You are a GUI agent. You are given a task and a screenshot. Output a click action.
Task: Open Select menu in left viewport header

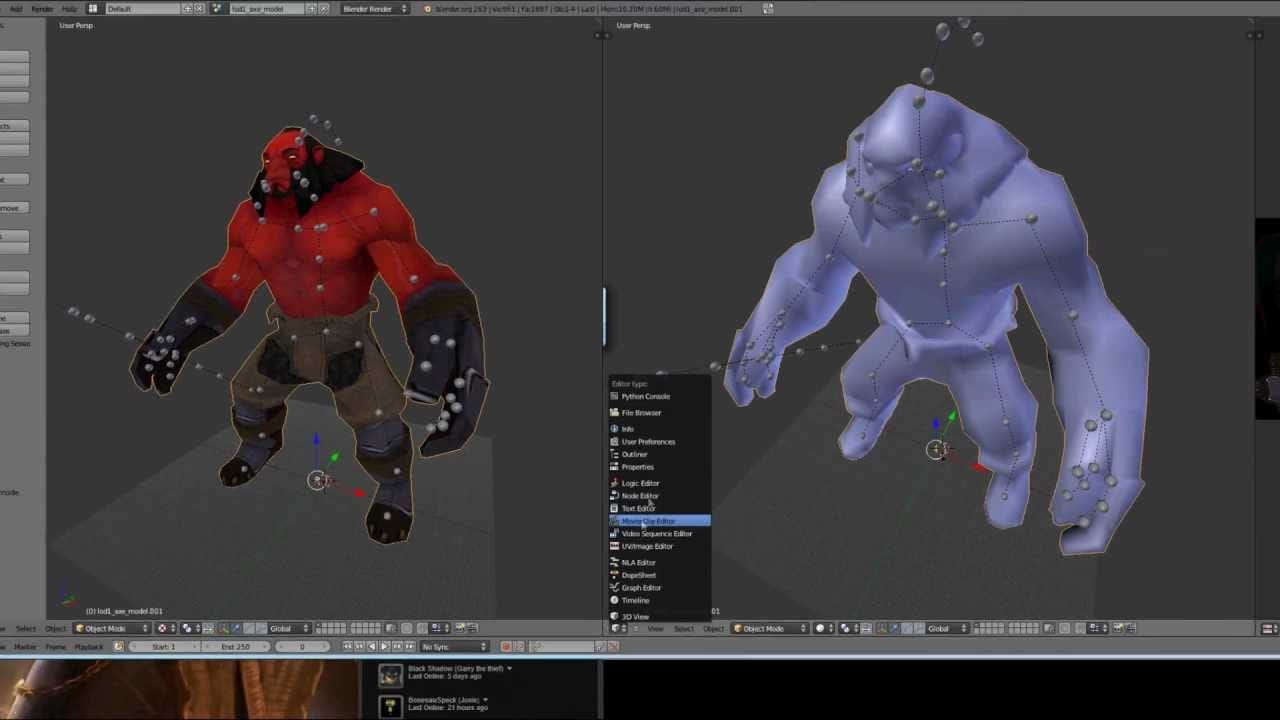(26, 628)
